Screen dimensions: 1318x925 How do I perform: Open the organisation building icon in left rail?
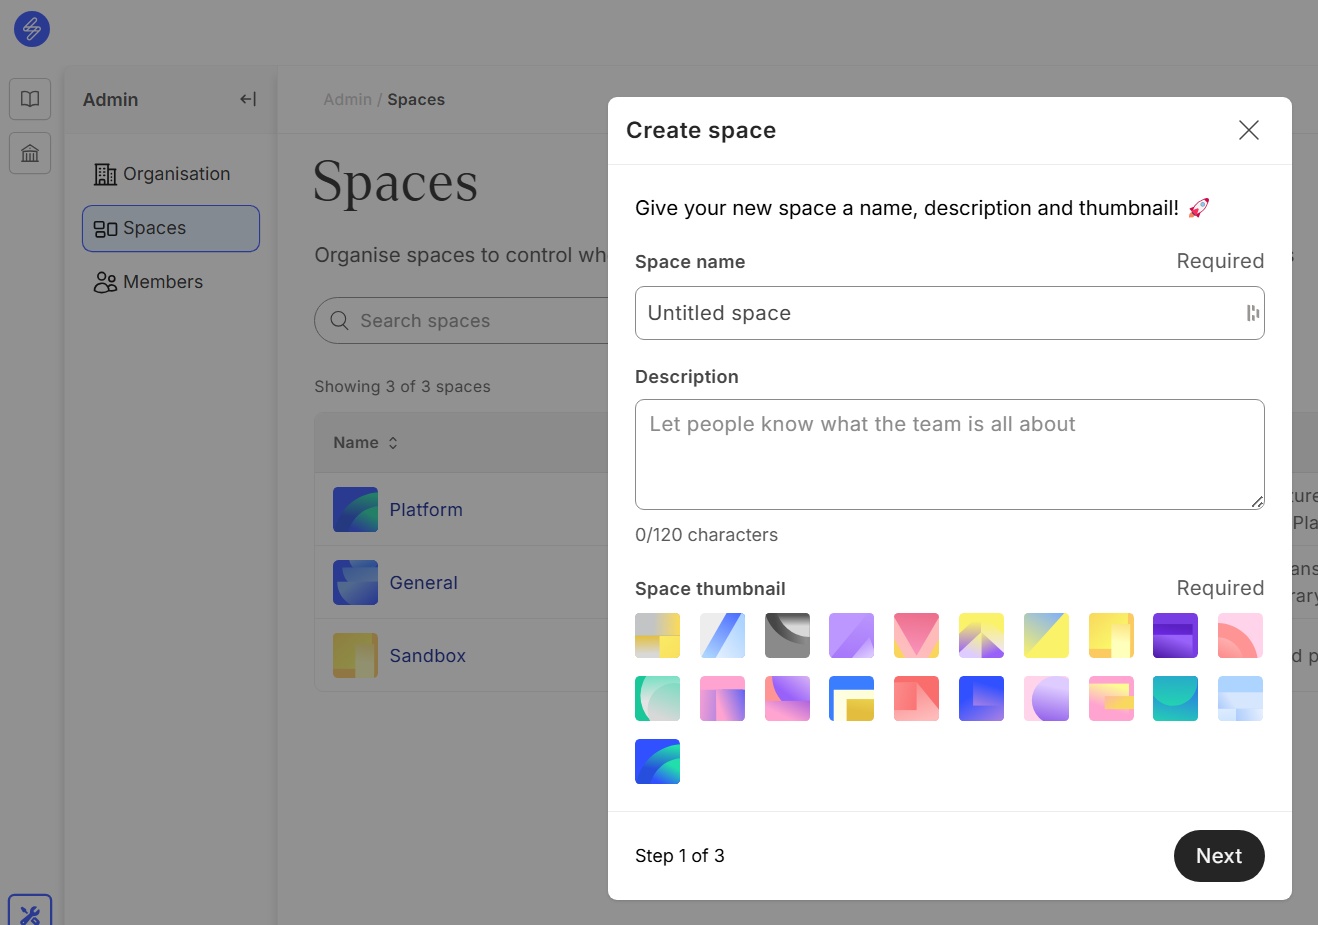[x=30, y=153]
